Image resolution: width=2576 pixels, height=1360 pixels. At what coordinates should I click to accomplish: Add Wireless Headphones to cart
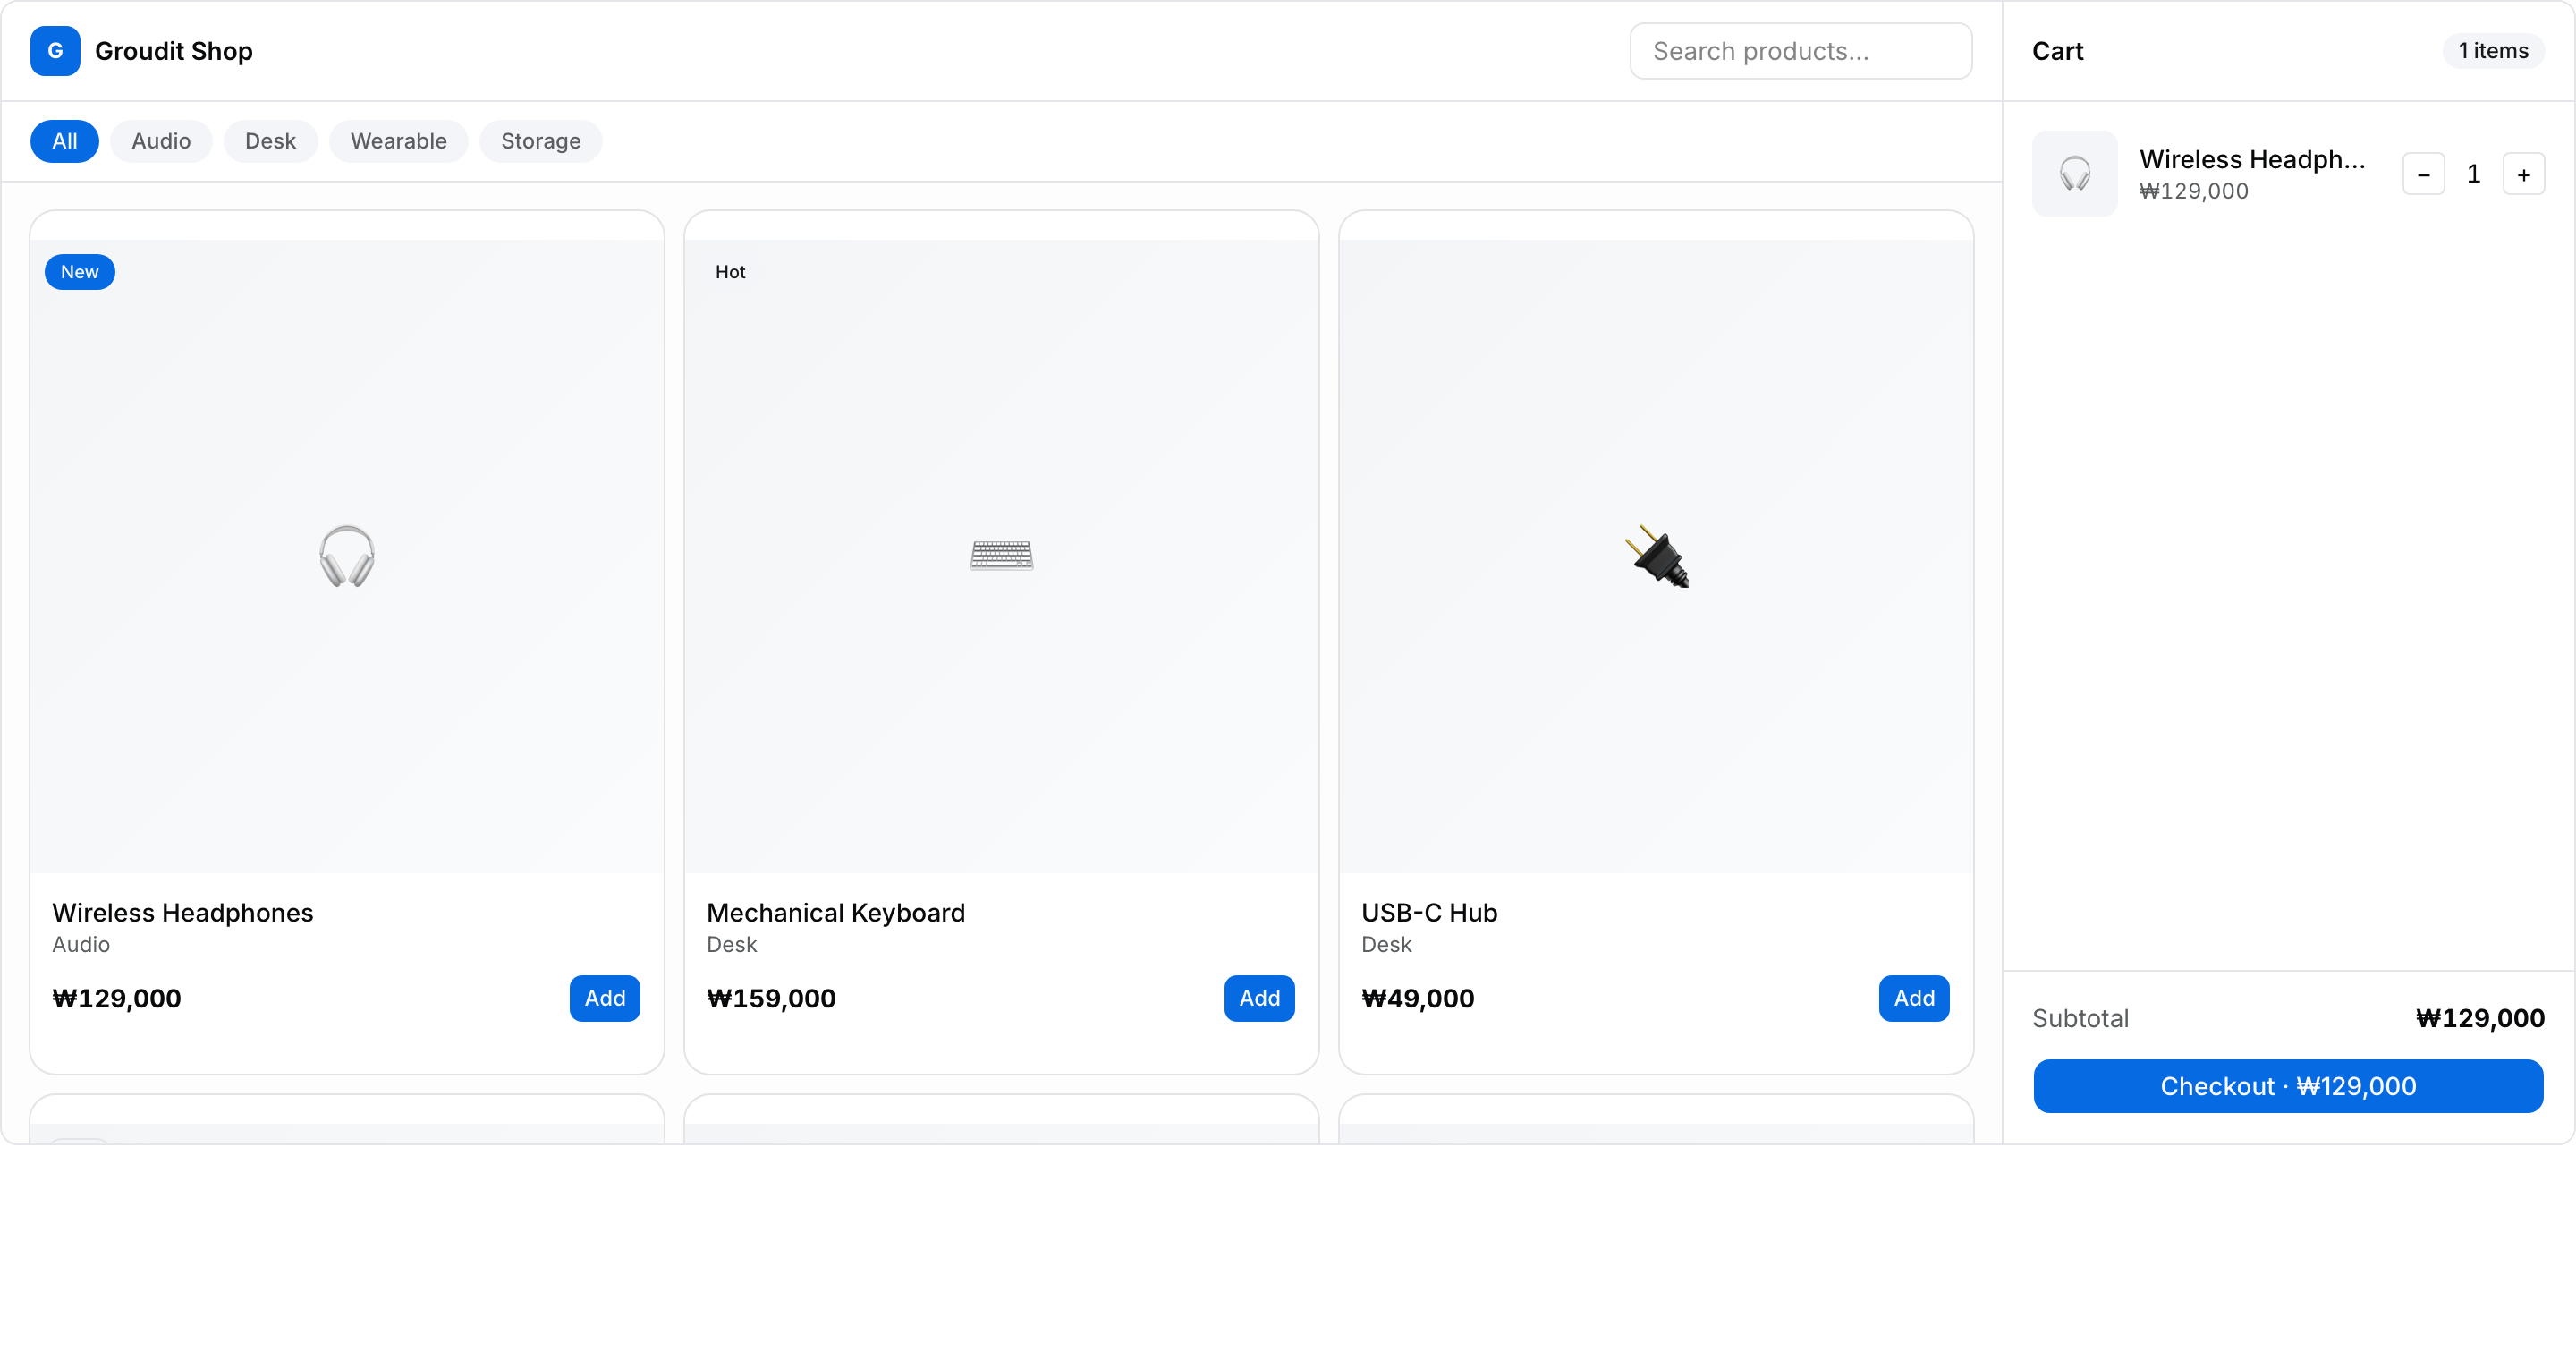[x=604, y=998]
